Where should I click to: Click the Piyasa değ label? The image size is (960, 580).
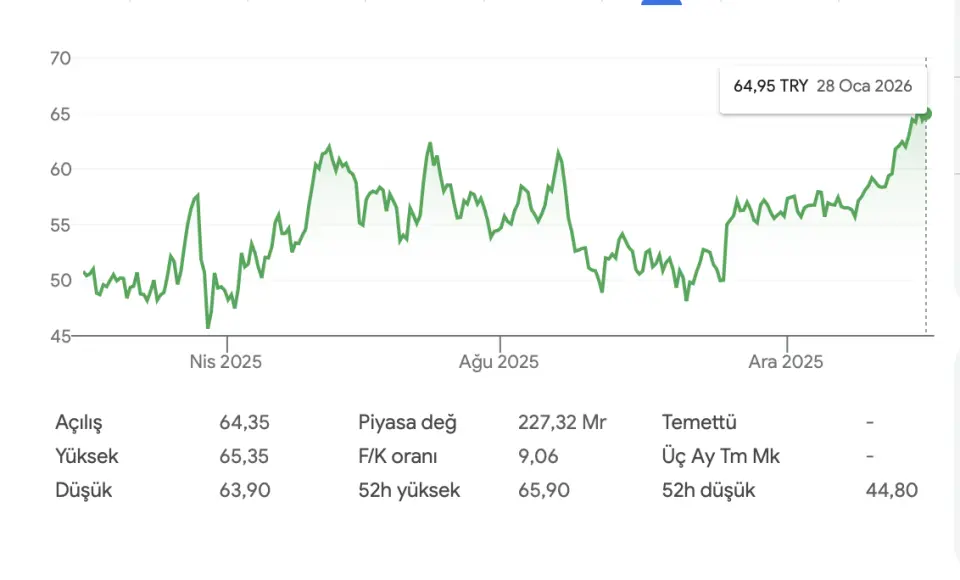(x=407, y=423)
